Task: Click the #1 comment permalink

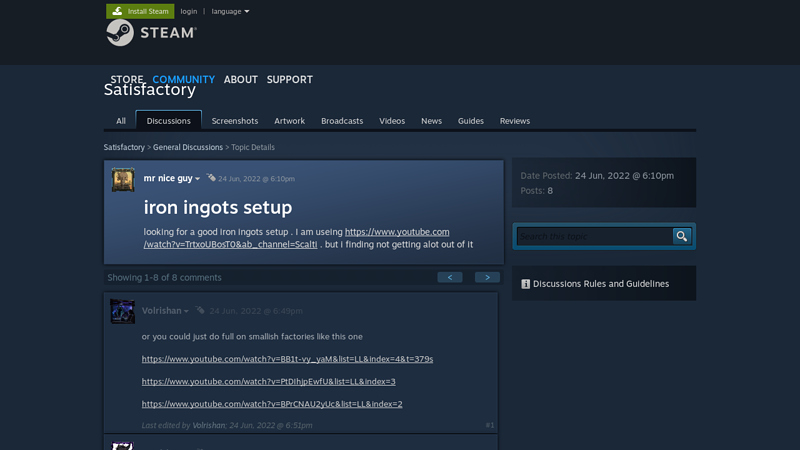Action: (x=489, y=425)
